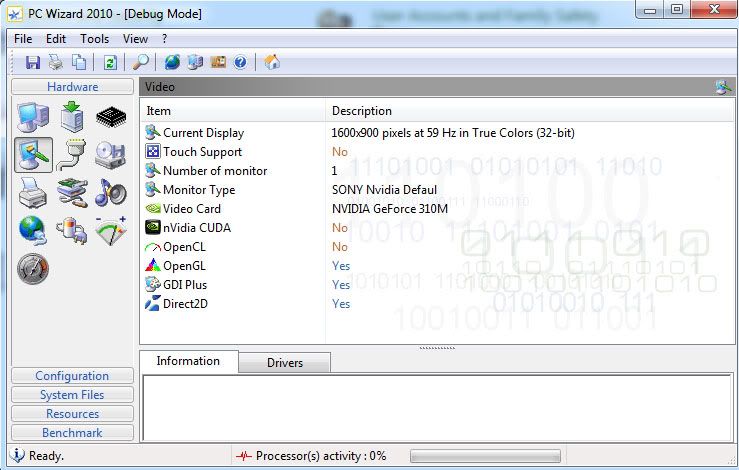Screen dimensions: 739x470
Task: Click the SONY Nvidia Defaul value
Action: 384,190
